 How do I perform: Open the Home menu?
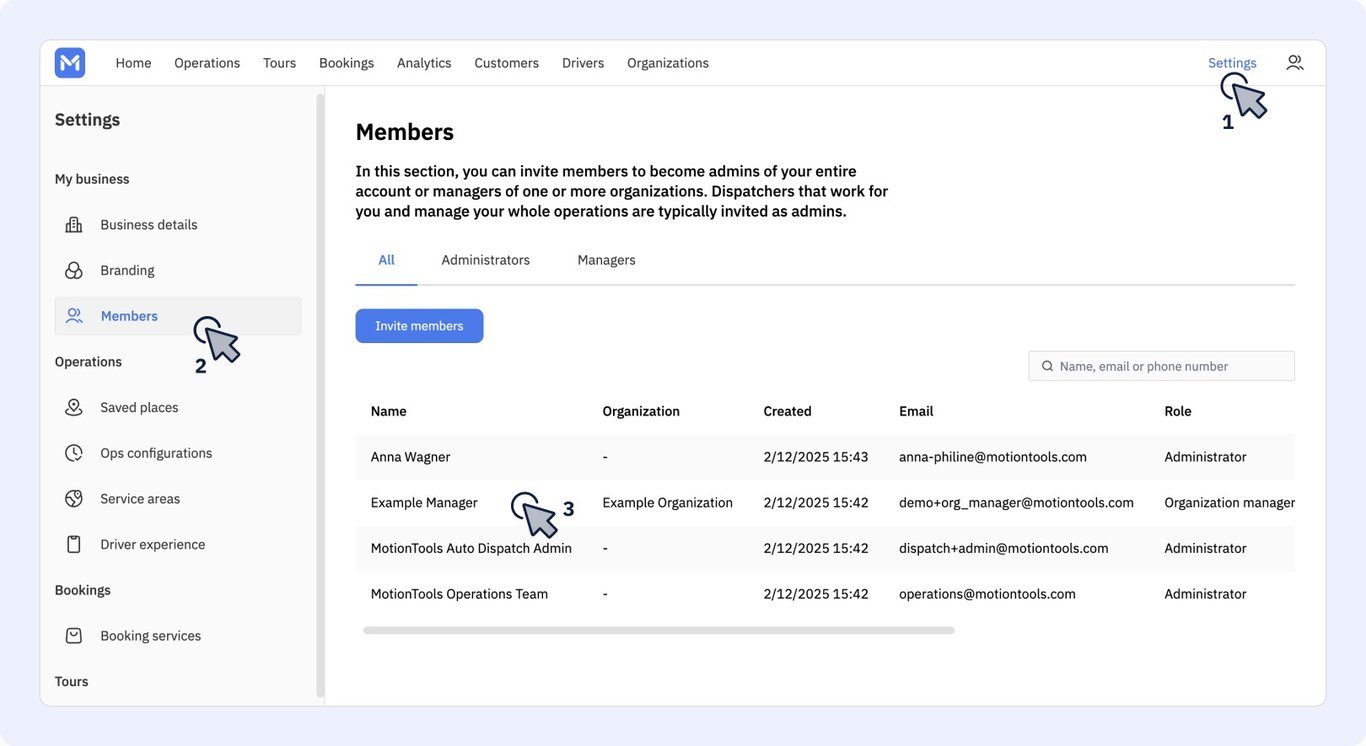pyautogui.click(x=133, y=63)
